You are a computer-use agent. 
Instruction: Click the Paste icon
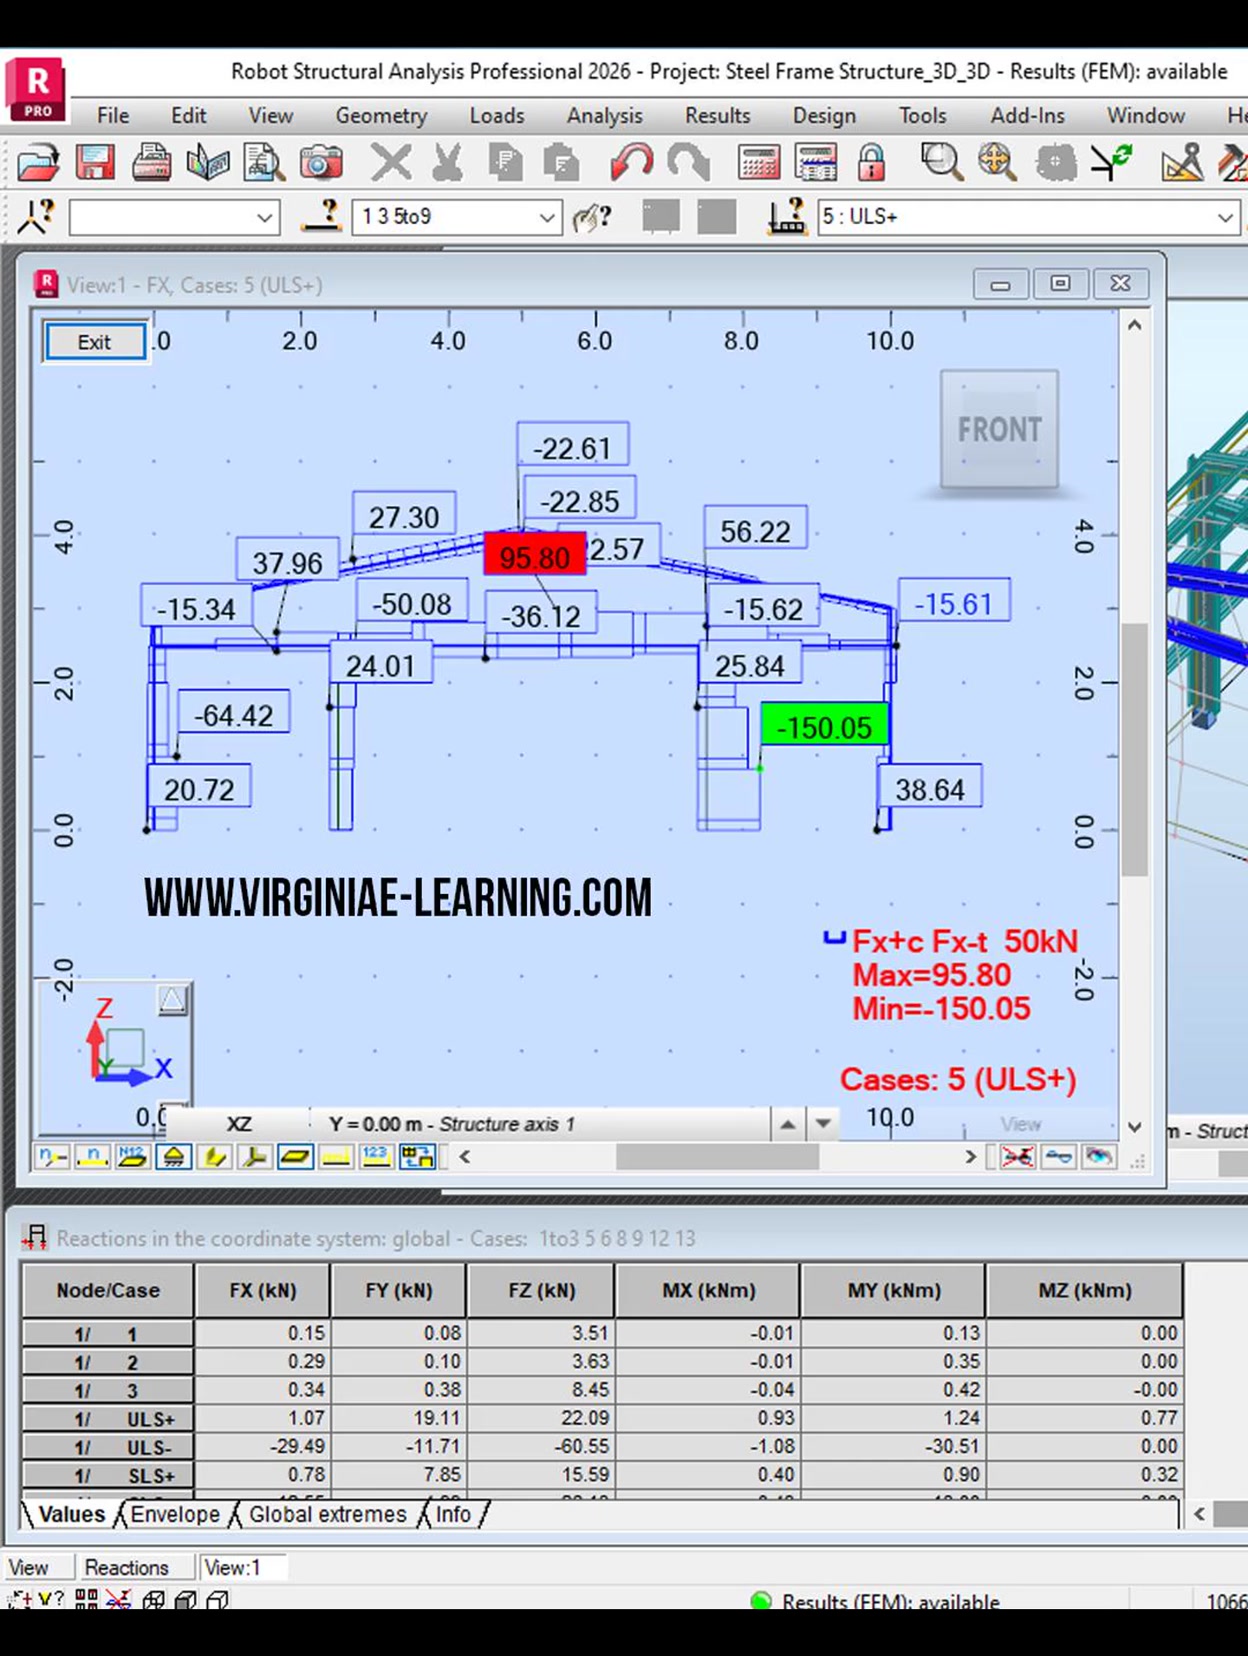[562, 162]
